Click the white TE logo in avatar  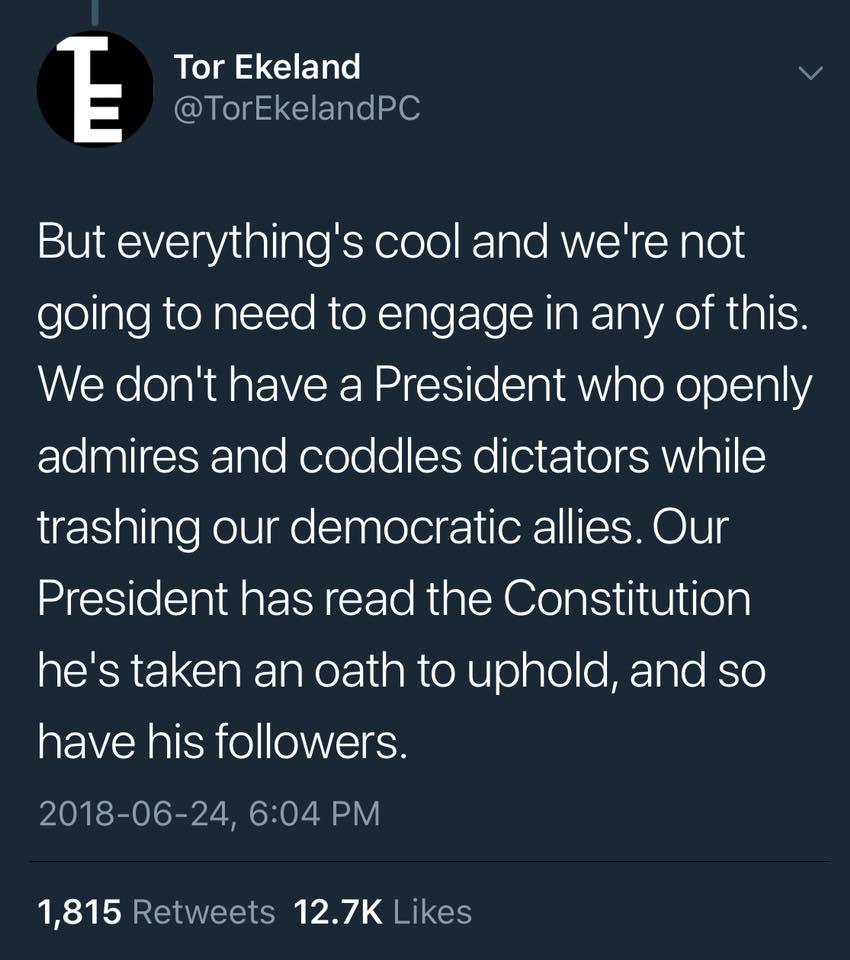coord(92,88)
